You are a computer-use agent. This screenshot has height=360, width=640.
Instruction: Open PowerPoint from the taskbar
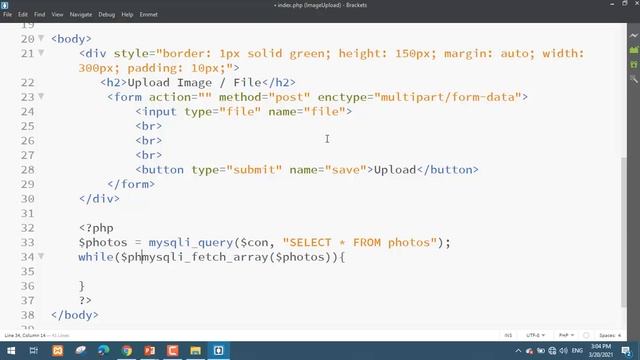[x=149, y=351]
